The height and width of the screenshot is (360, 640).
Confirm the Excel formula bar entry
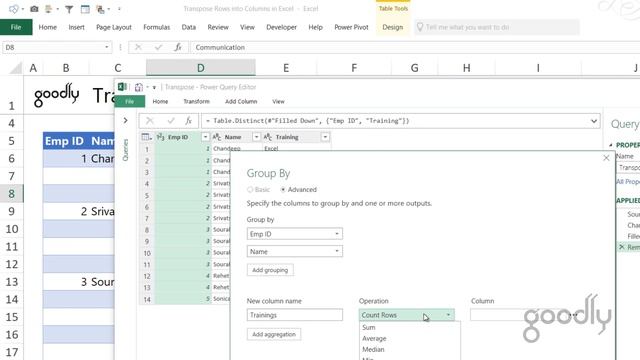(x=158, y=47)
